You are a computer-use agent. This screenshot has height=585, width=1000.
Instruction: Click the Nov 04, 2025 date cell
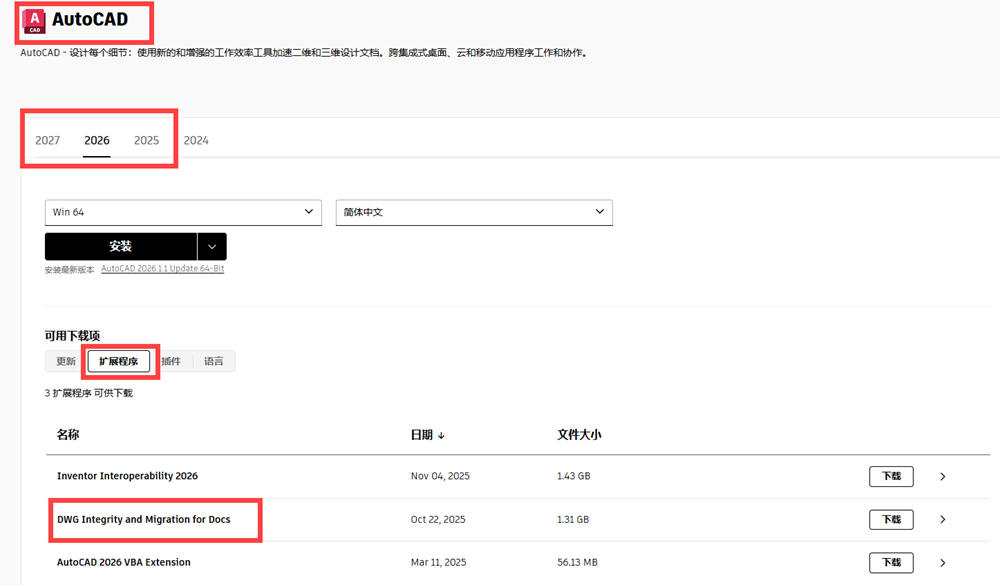click(440, 476)
